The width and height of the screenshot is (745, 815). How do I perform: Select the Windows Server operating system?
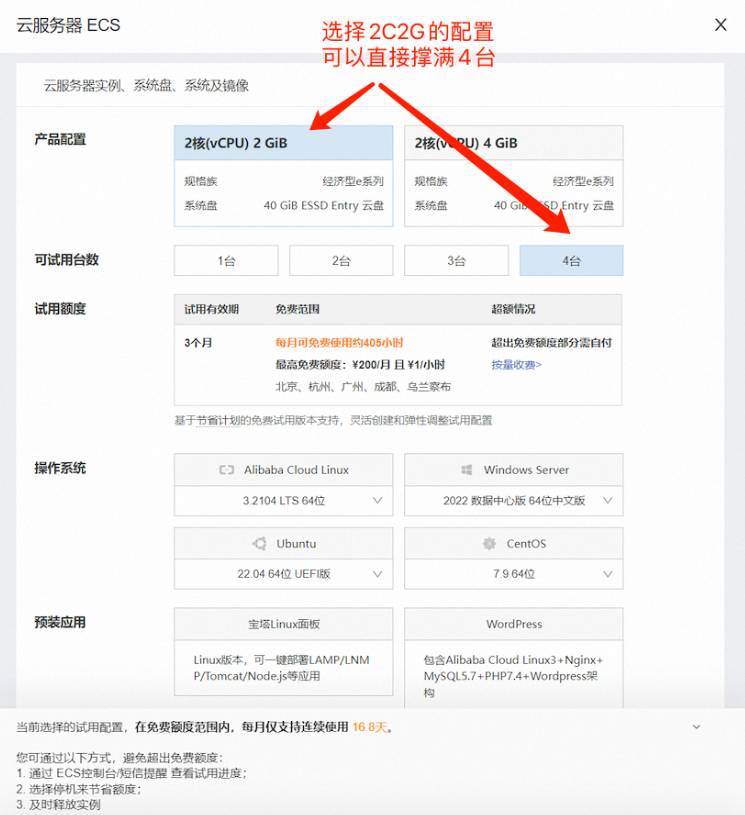[514, 470]
